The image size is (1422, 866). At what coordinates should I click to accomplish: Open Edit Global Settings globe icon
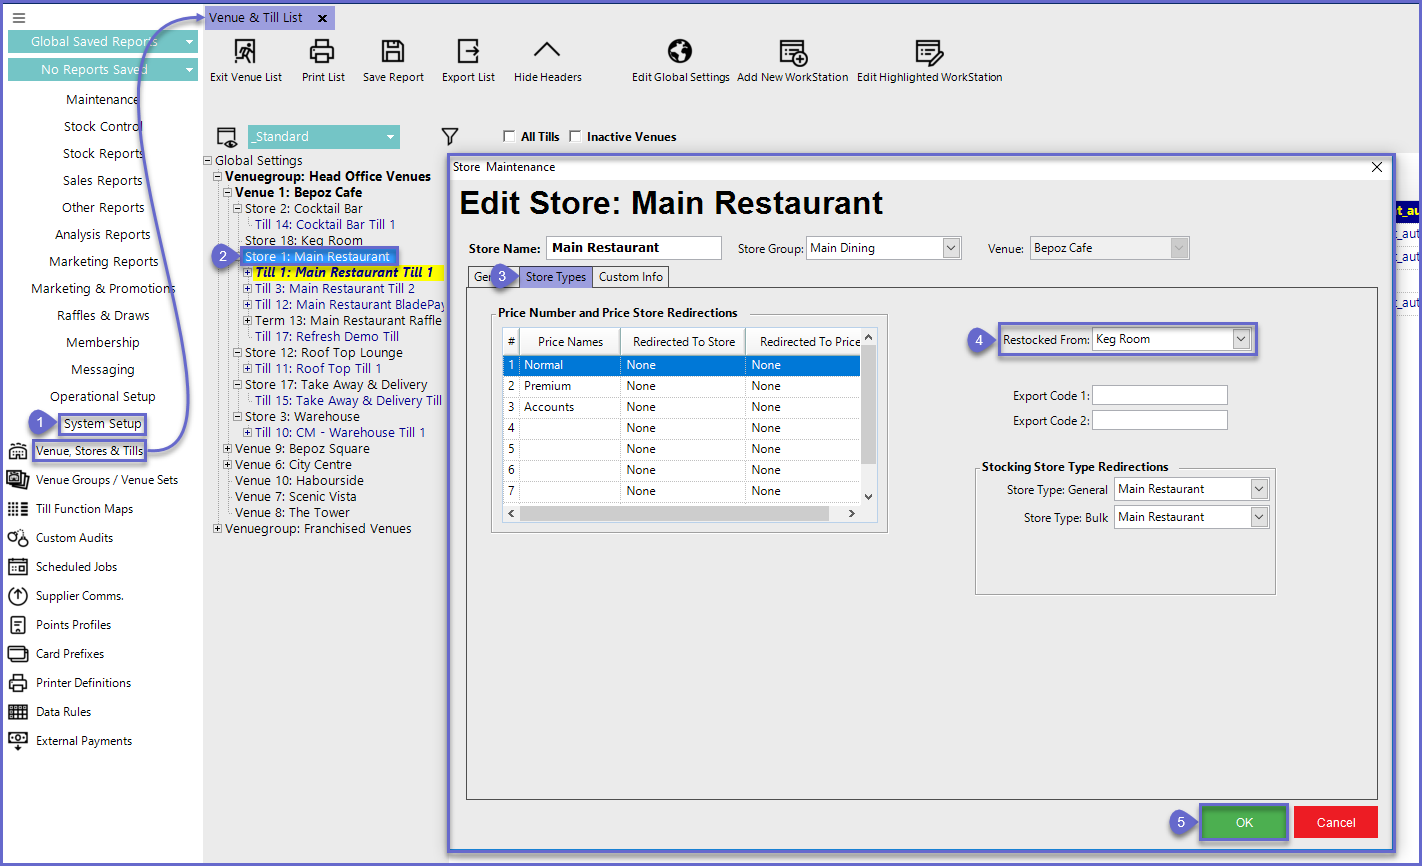680,52
